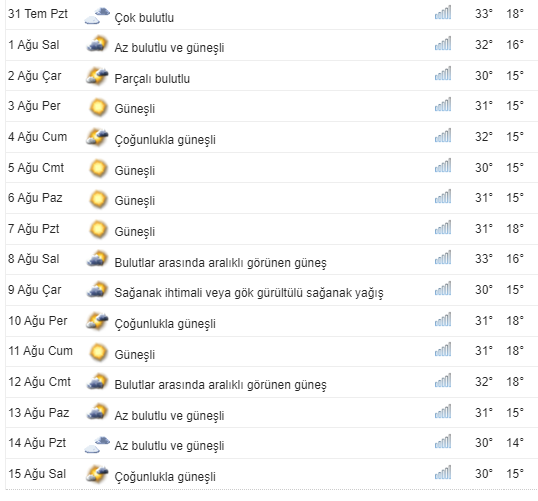Click the signal bars icon in 14 Ağu Pzt row

(443, 442)
